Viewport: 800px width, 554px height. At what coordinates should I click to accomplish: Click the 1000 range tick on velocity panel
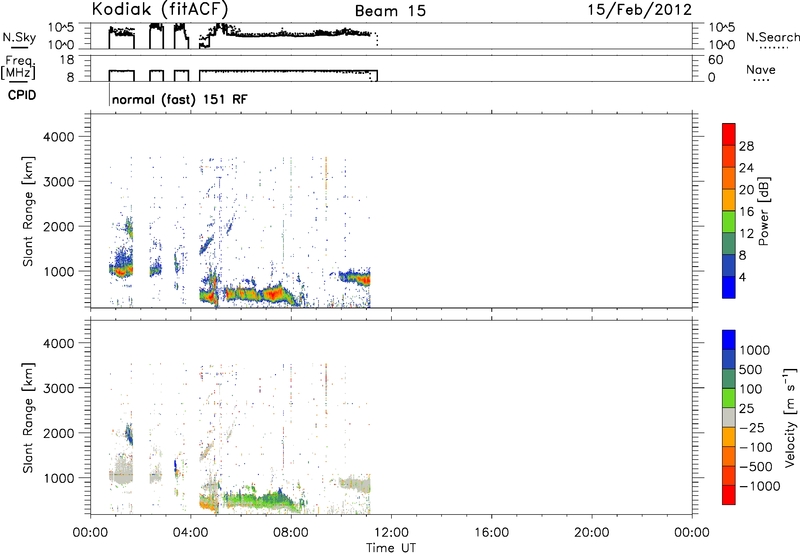[58, 478]
